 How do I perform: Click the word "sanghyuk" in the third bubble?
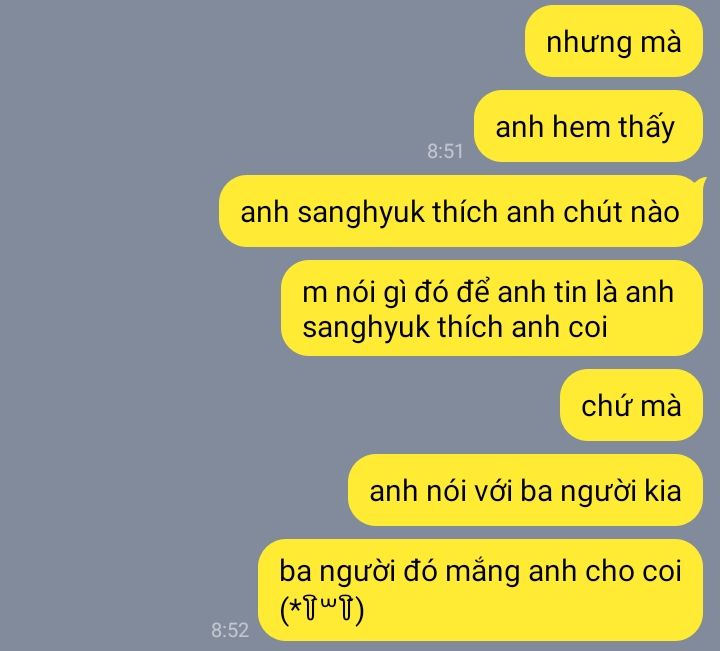point(361,213)
